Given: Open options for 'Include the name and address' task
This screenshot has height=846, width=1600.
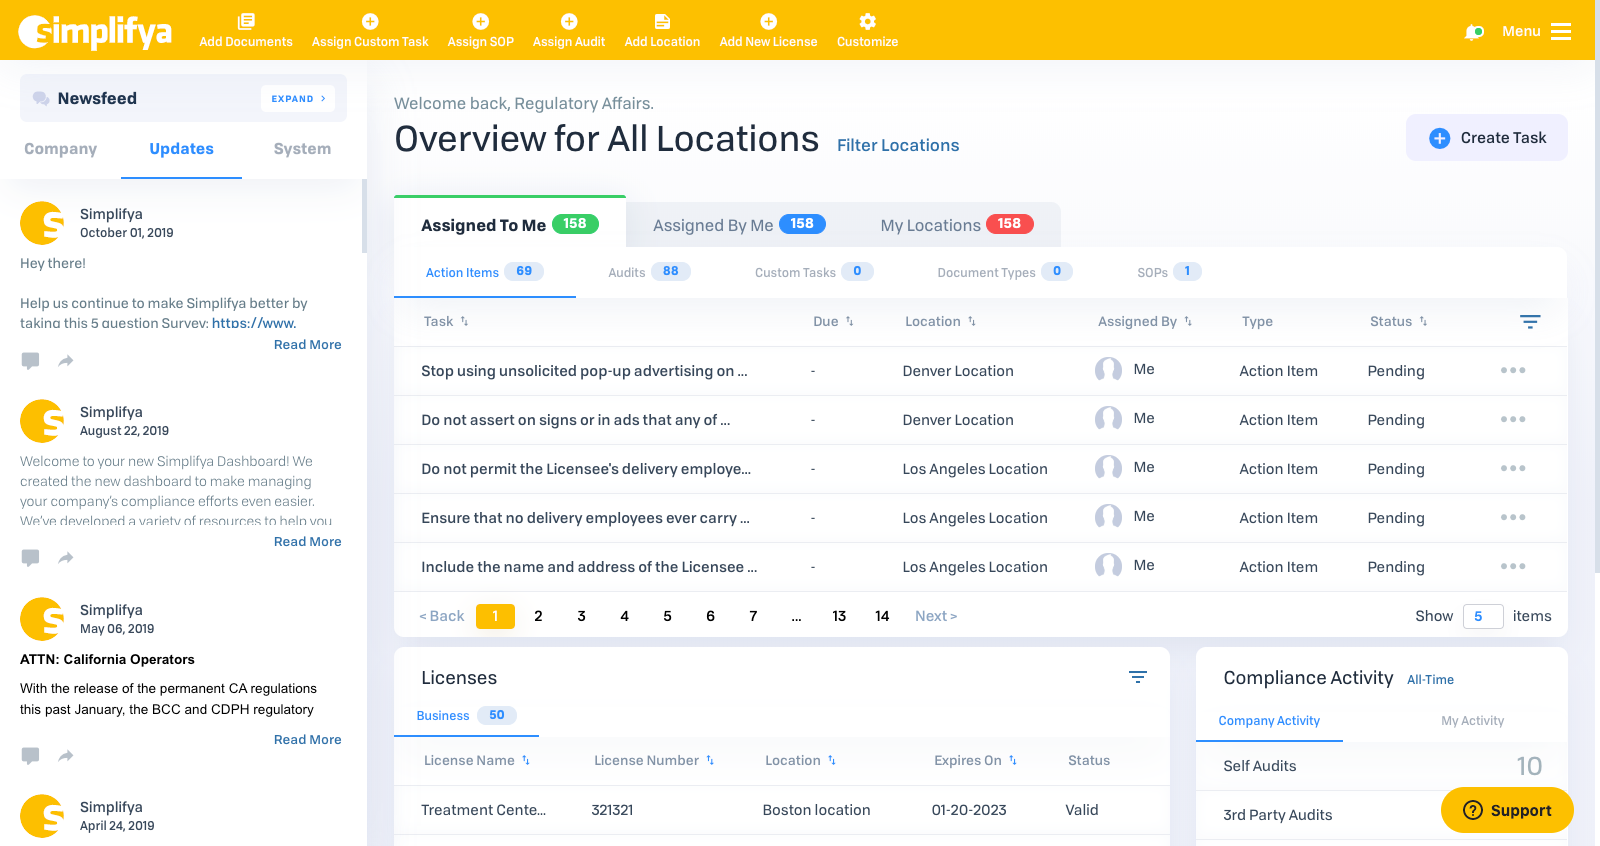Looking at the screenshot, I should coord(1513,566).
